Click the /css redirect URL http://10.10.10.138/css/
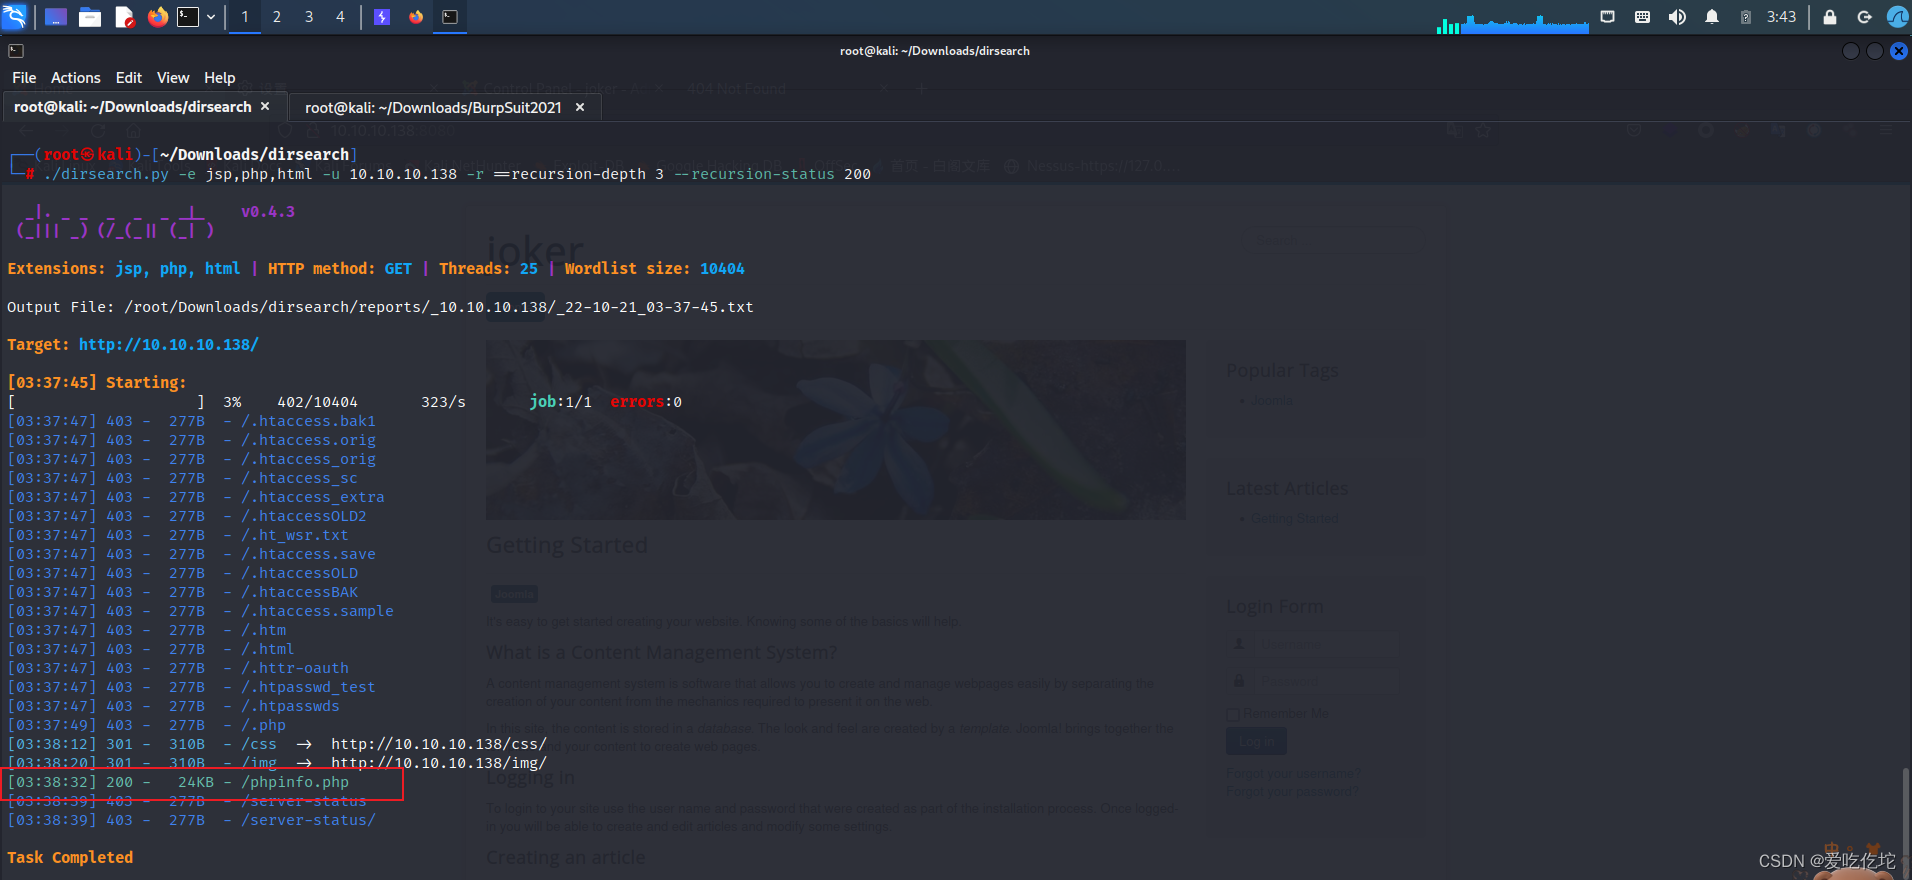The height and width of the screenshot is (880, 1912). click(439, 745)
